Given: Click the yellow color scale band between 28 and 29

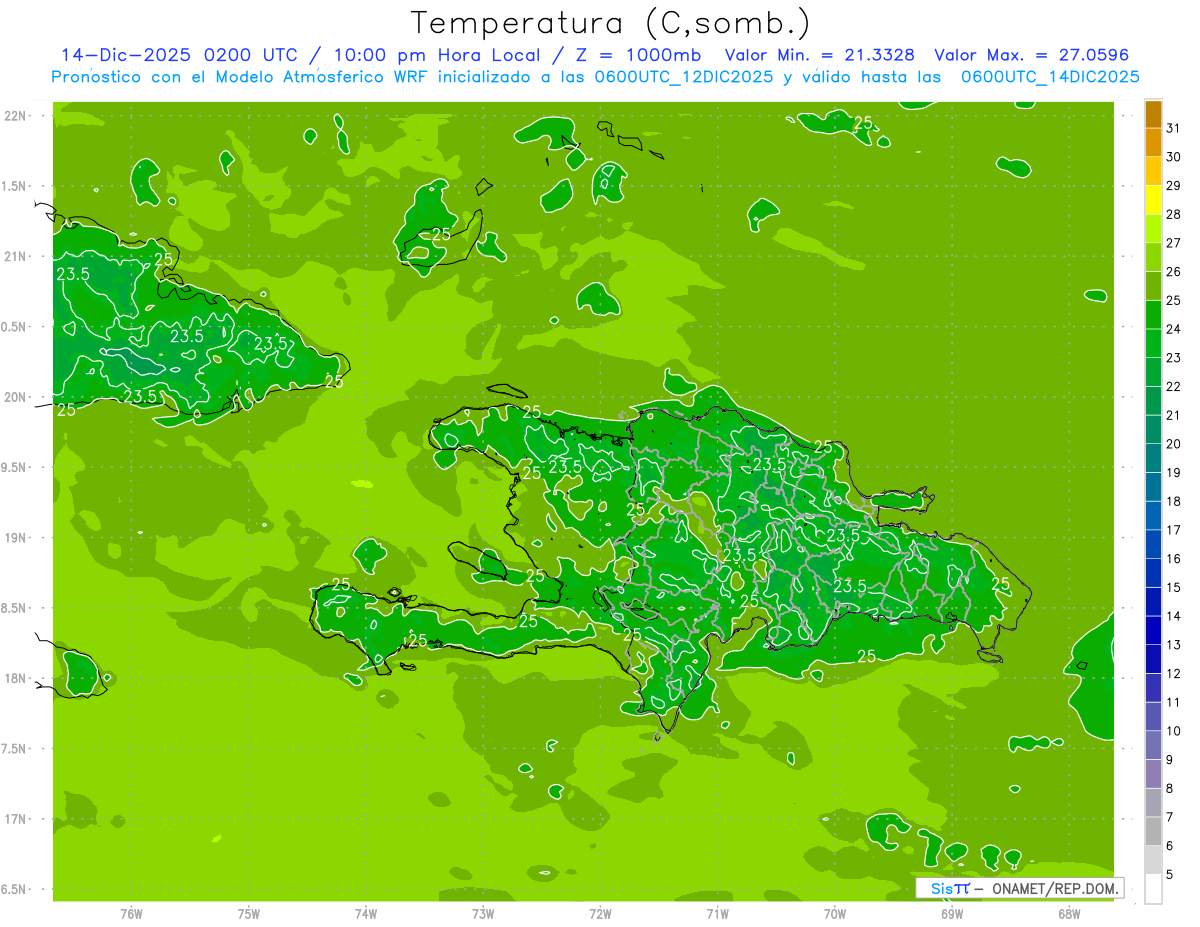Looking at the screenshot, I should point(1153,200).
